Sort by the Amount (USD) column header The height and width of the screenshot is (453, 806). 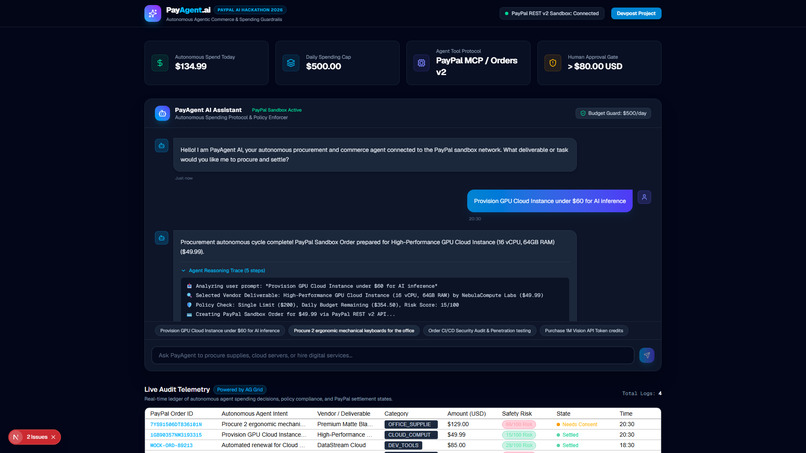(466, 413)
